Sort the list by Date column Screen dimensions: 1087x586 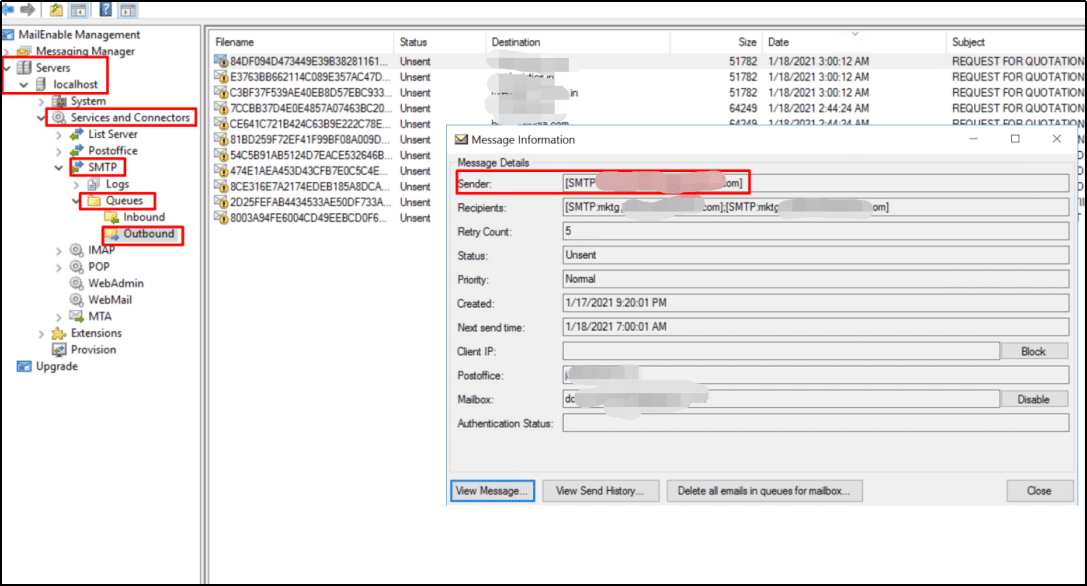coord(854,42)
